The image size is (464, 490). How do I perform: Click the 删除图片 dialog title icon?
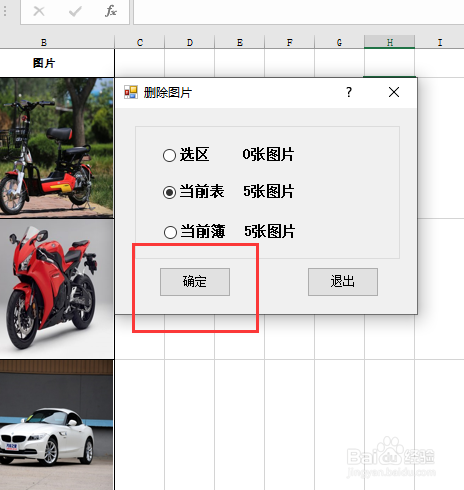point(131,92)
